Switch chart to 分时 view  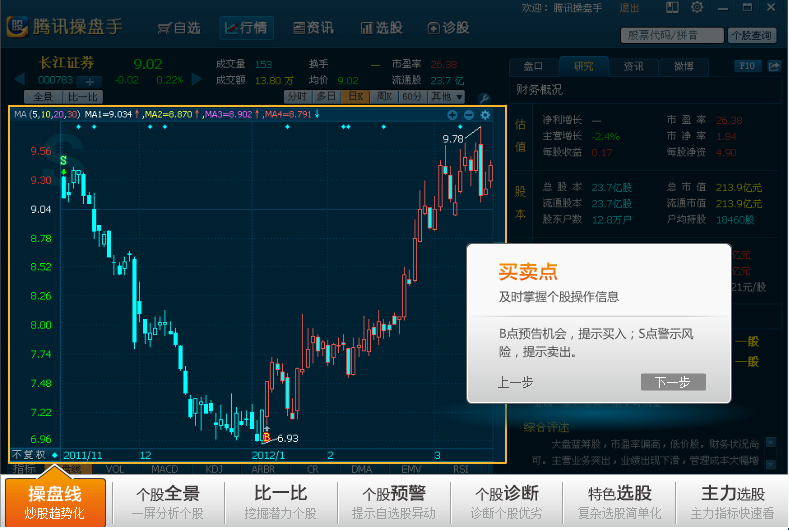click(297, 96)
